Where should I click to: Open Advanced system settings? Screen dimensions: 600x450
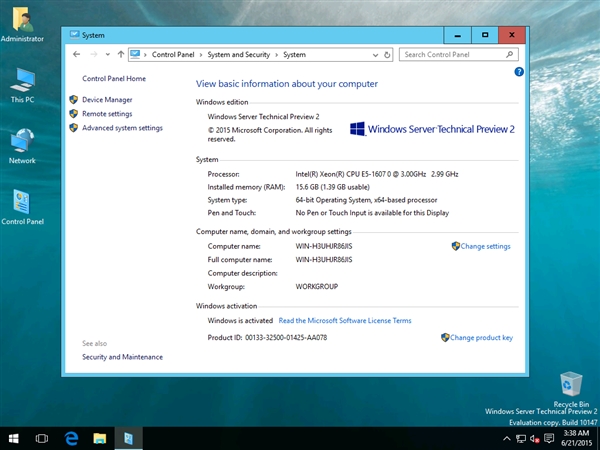click(x=122, y=128)
